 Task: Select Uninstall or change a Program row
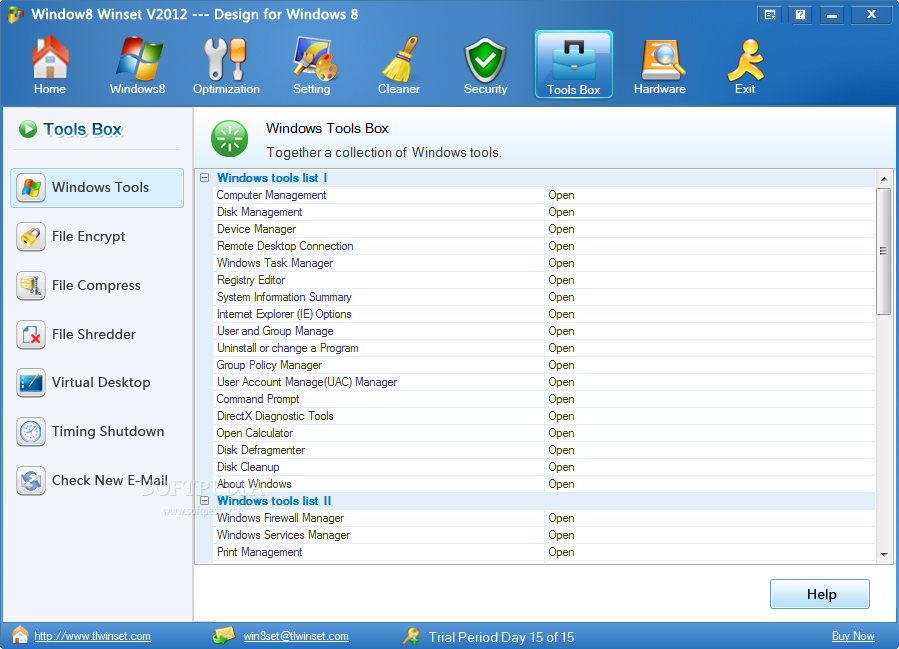pyautogui.click(x=544, y=348)
